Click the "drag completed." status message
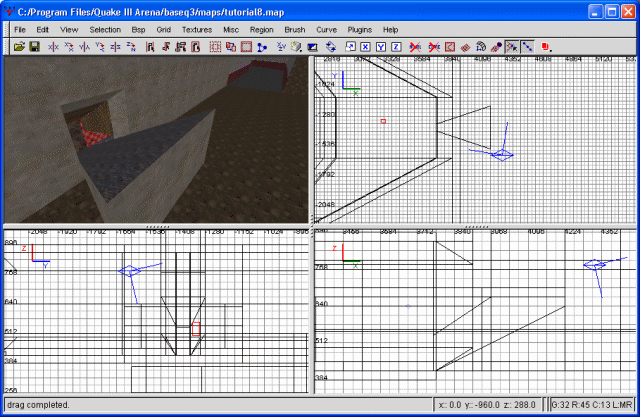The height and width of the screenshot is (417, 640). (38, 405)
